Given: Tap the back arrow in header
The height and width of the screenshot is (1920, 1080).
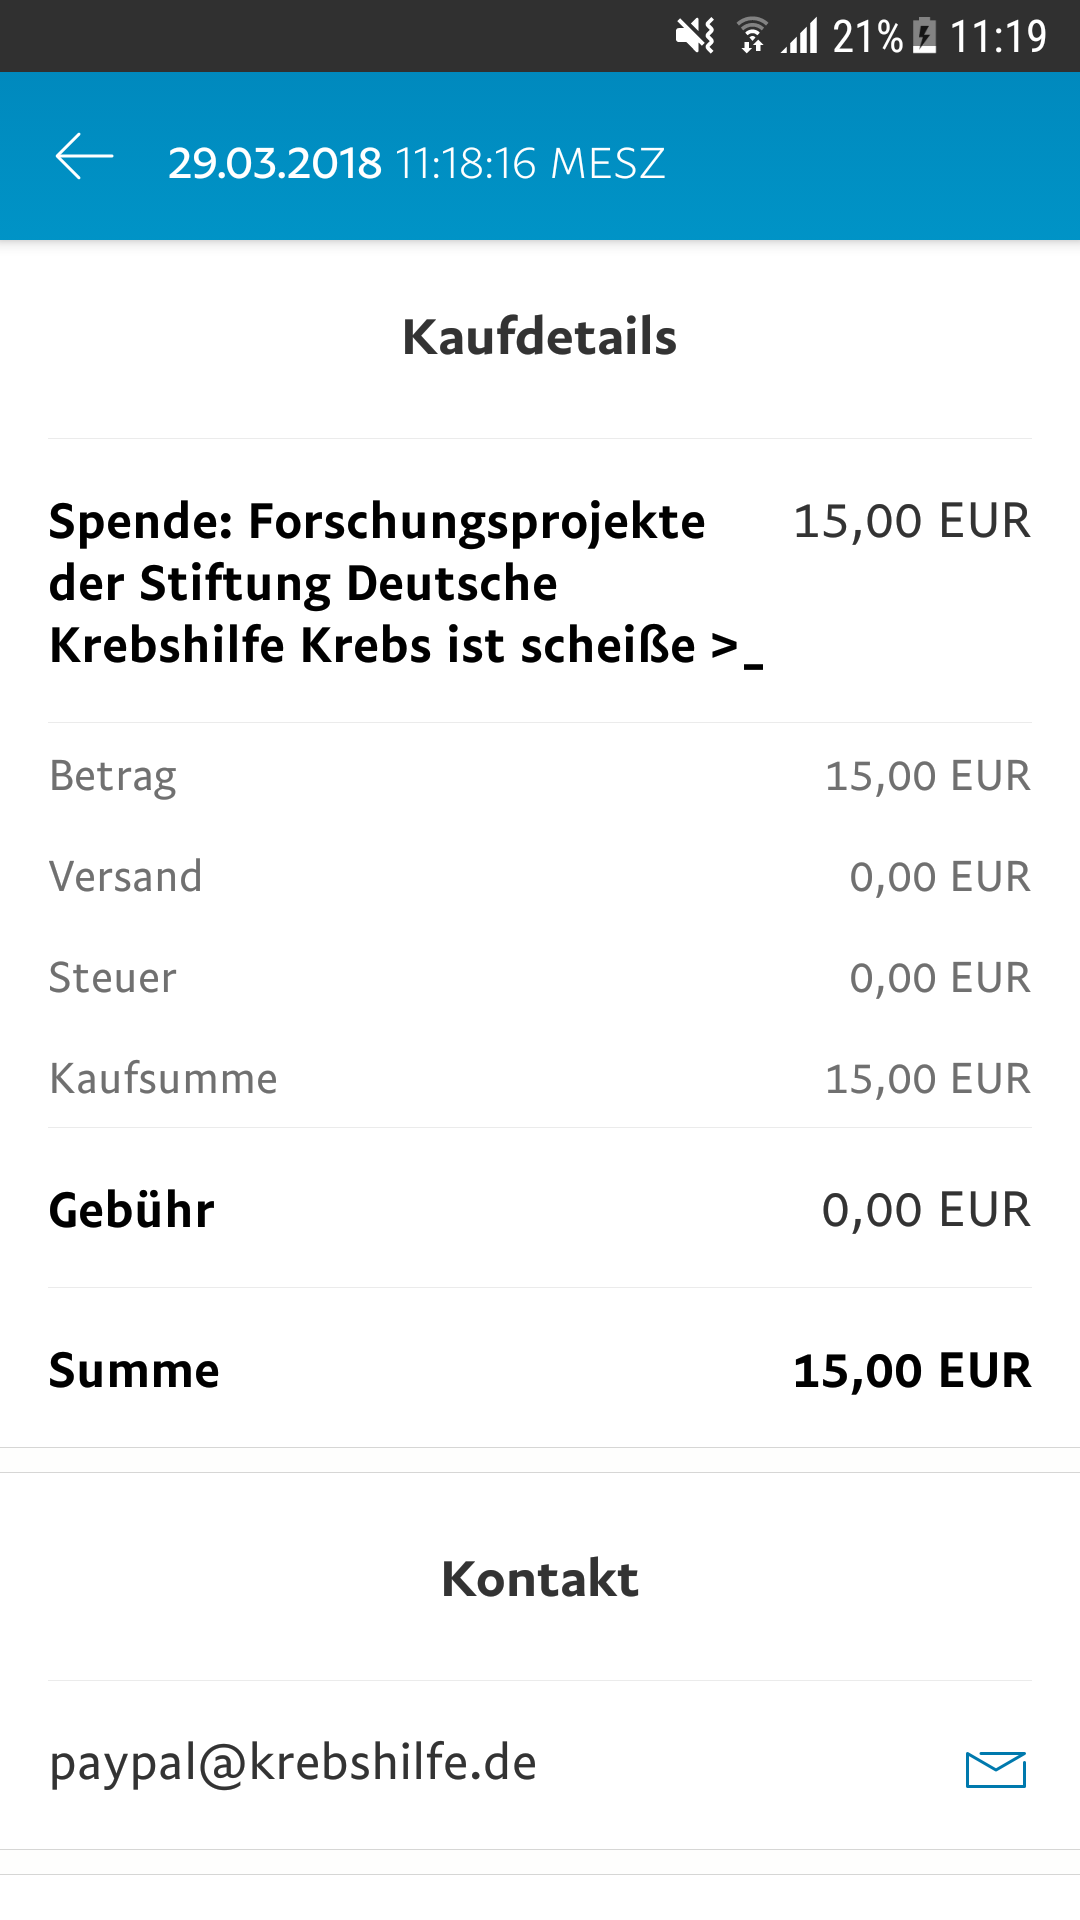Looking at the screenshot, I should (84, 158).
